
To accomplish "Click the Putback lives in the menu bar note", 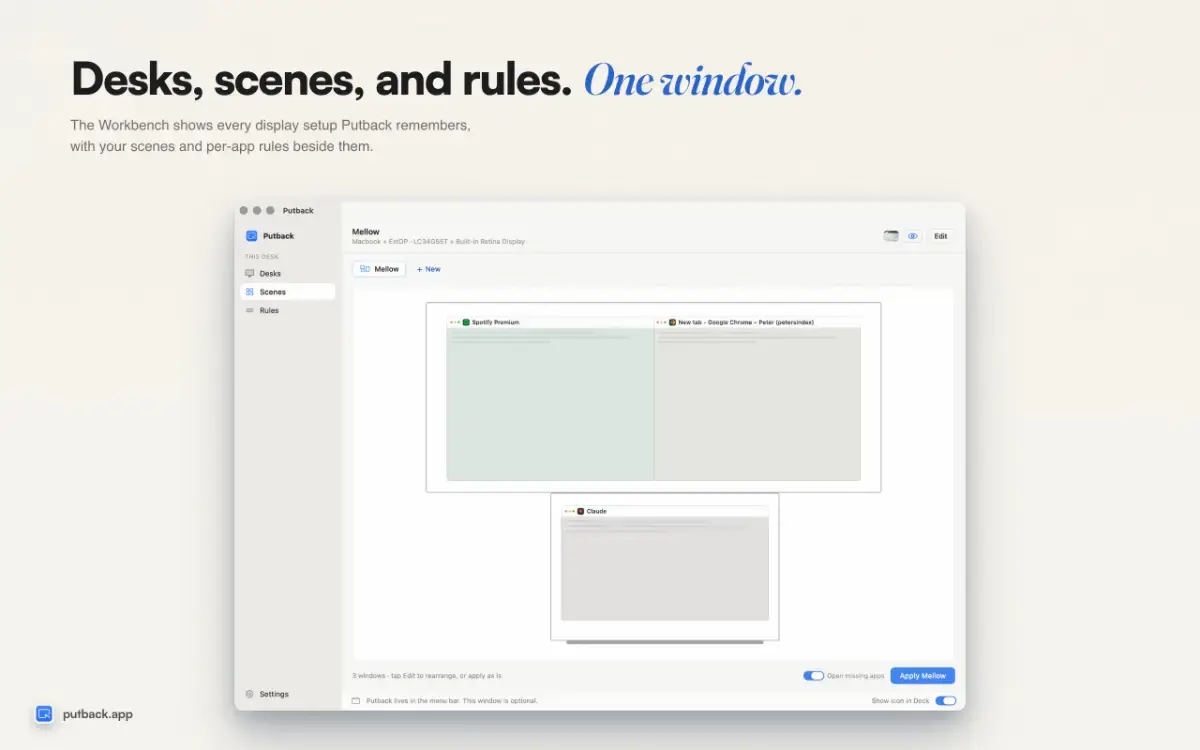I will coord(452,701).
